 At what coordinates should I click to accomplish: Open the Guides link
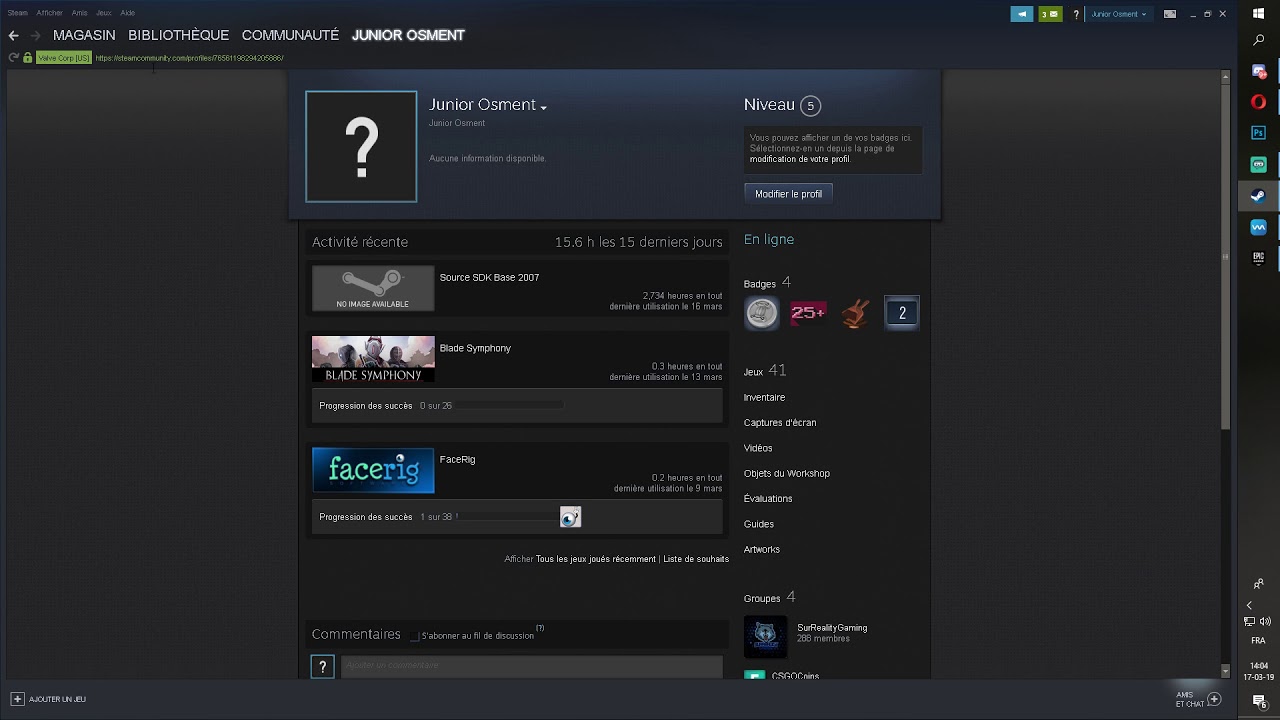pyautogui.click(x=759, y=524)
